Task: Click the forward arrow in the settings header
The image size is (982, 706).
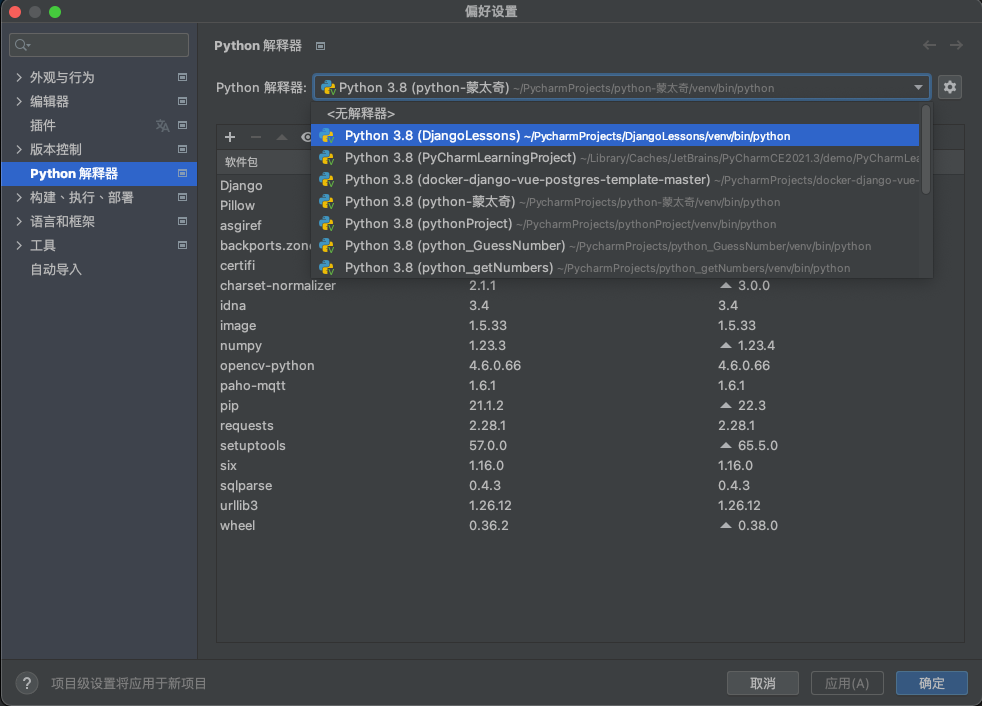Action: 956,45
